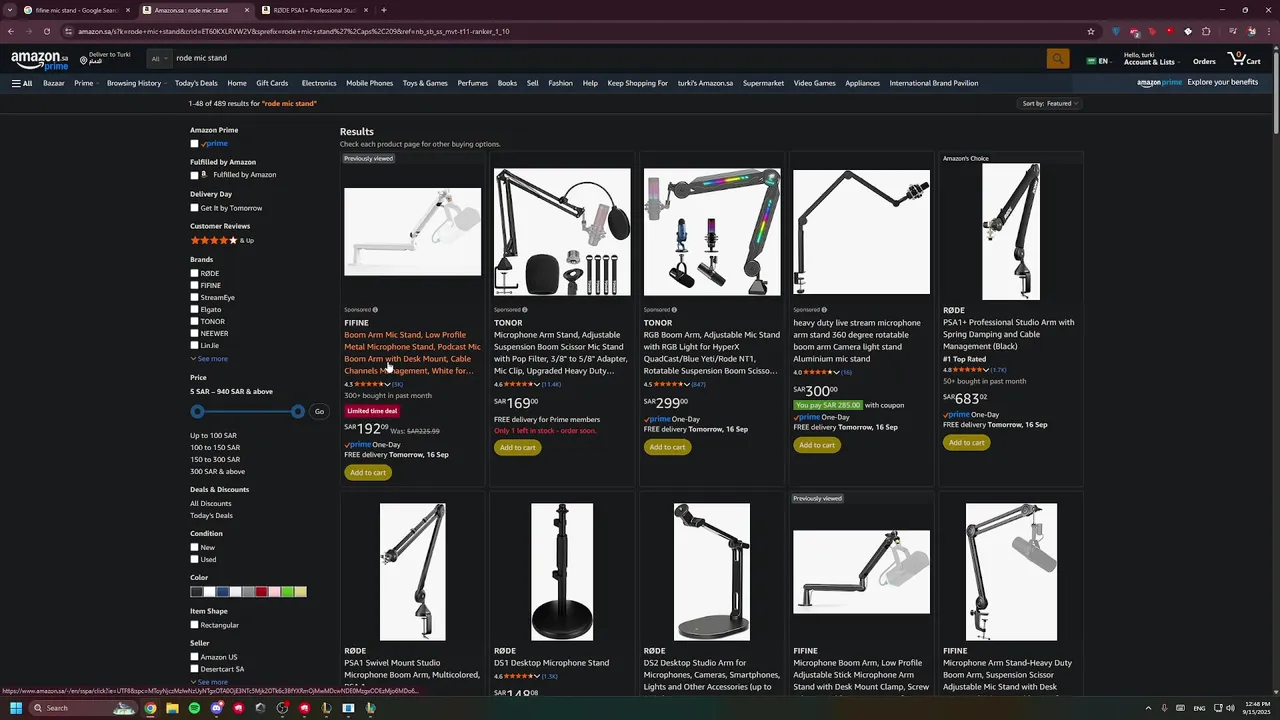Expand See more under Seller
Viewport: 1280px width, 720px height.
(x=209, y=682)
